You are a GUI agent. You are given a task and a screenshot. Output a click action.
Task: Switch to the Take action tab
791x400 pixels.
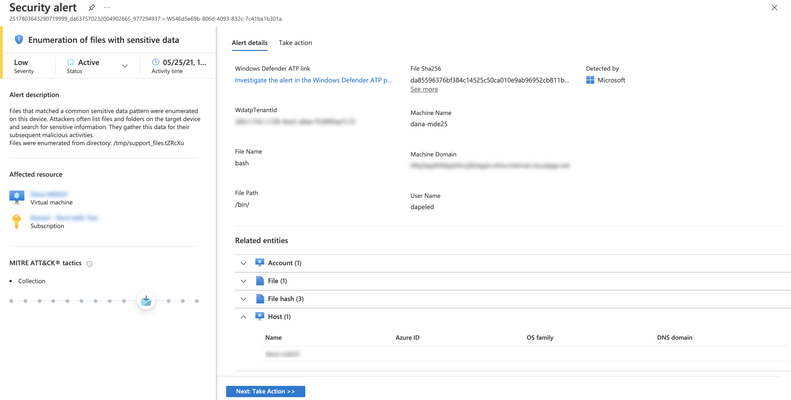point(296,43)
